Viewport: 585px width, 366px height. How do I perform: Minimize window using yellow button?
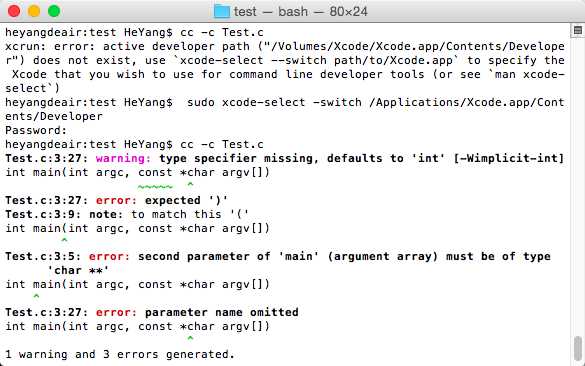pyautogui.click(x=34, y=11)
